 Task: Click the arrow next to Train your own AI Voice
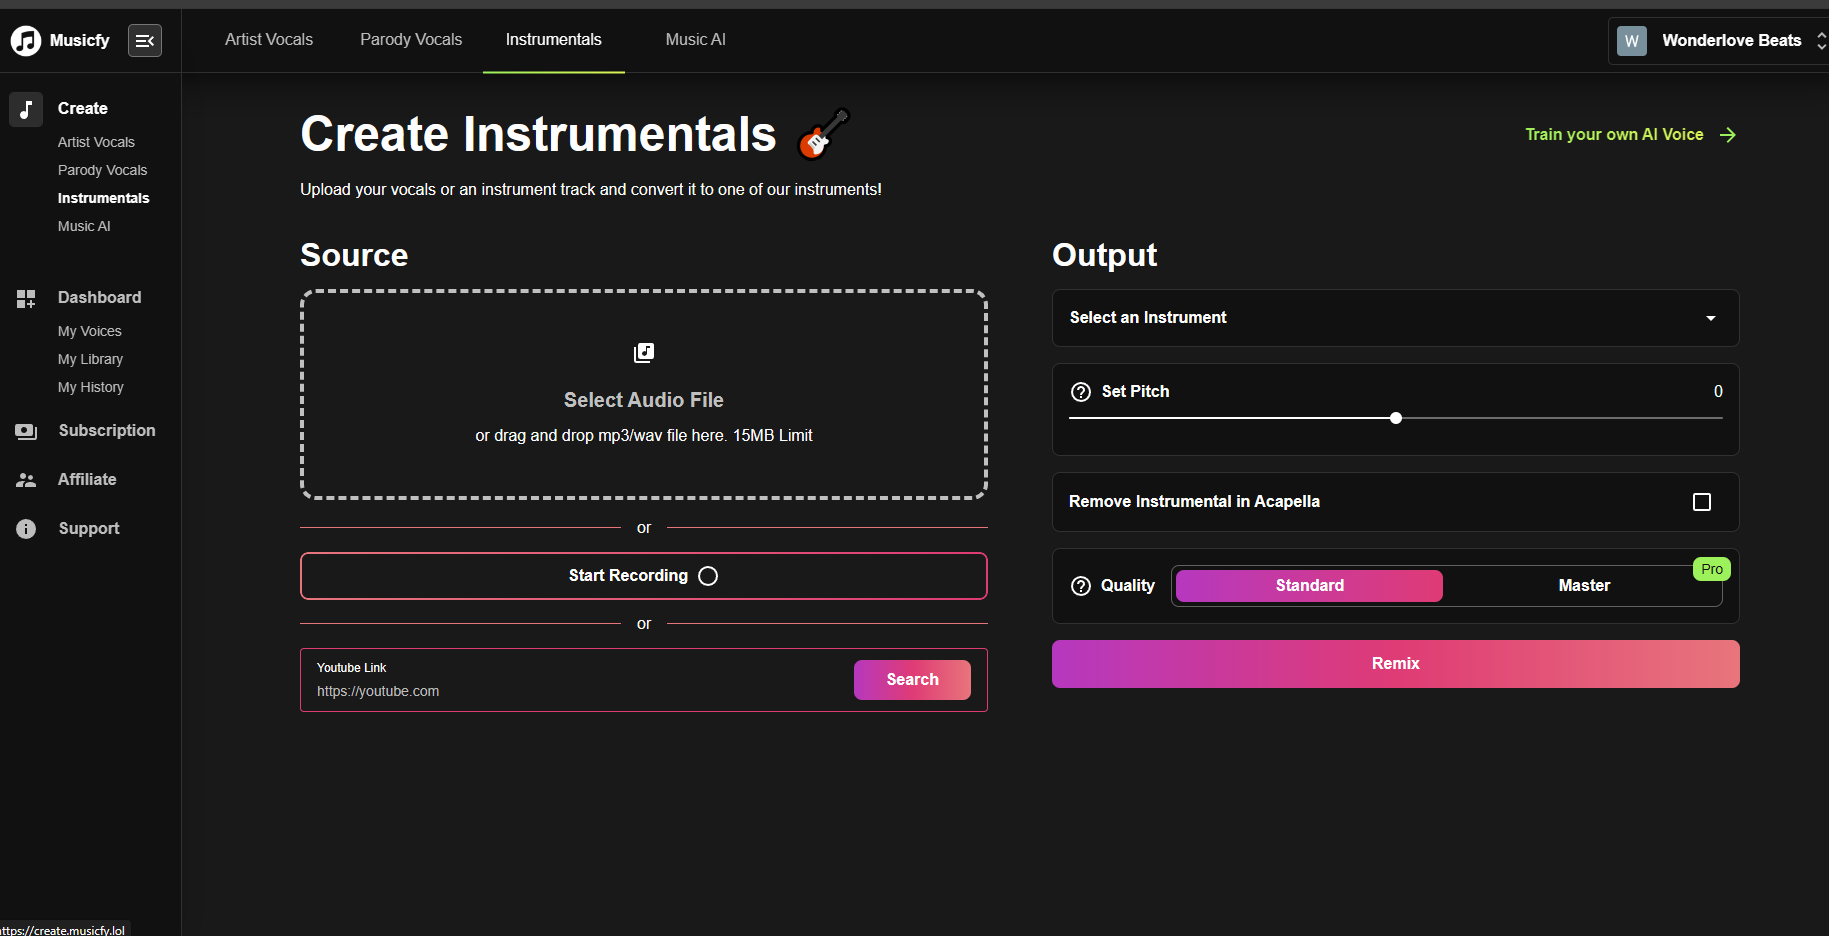1728,135
